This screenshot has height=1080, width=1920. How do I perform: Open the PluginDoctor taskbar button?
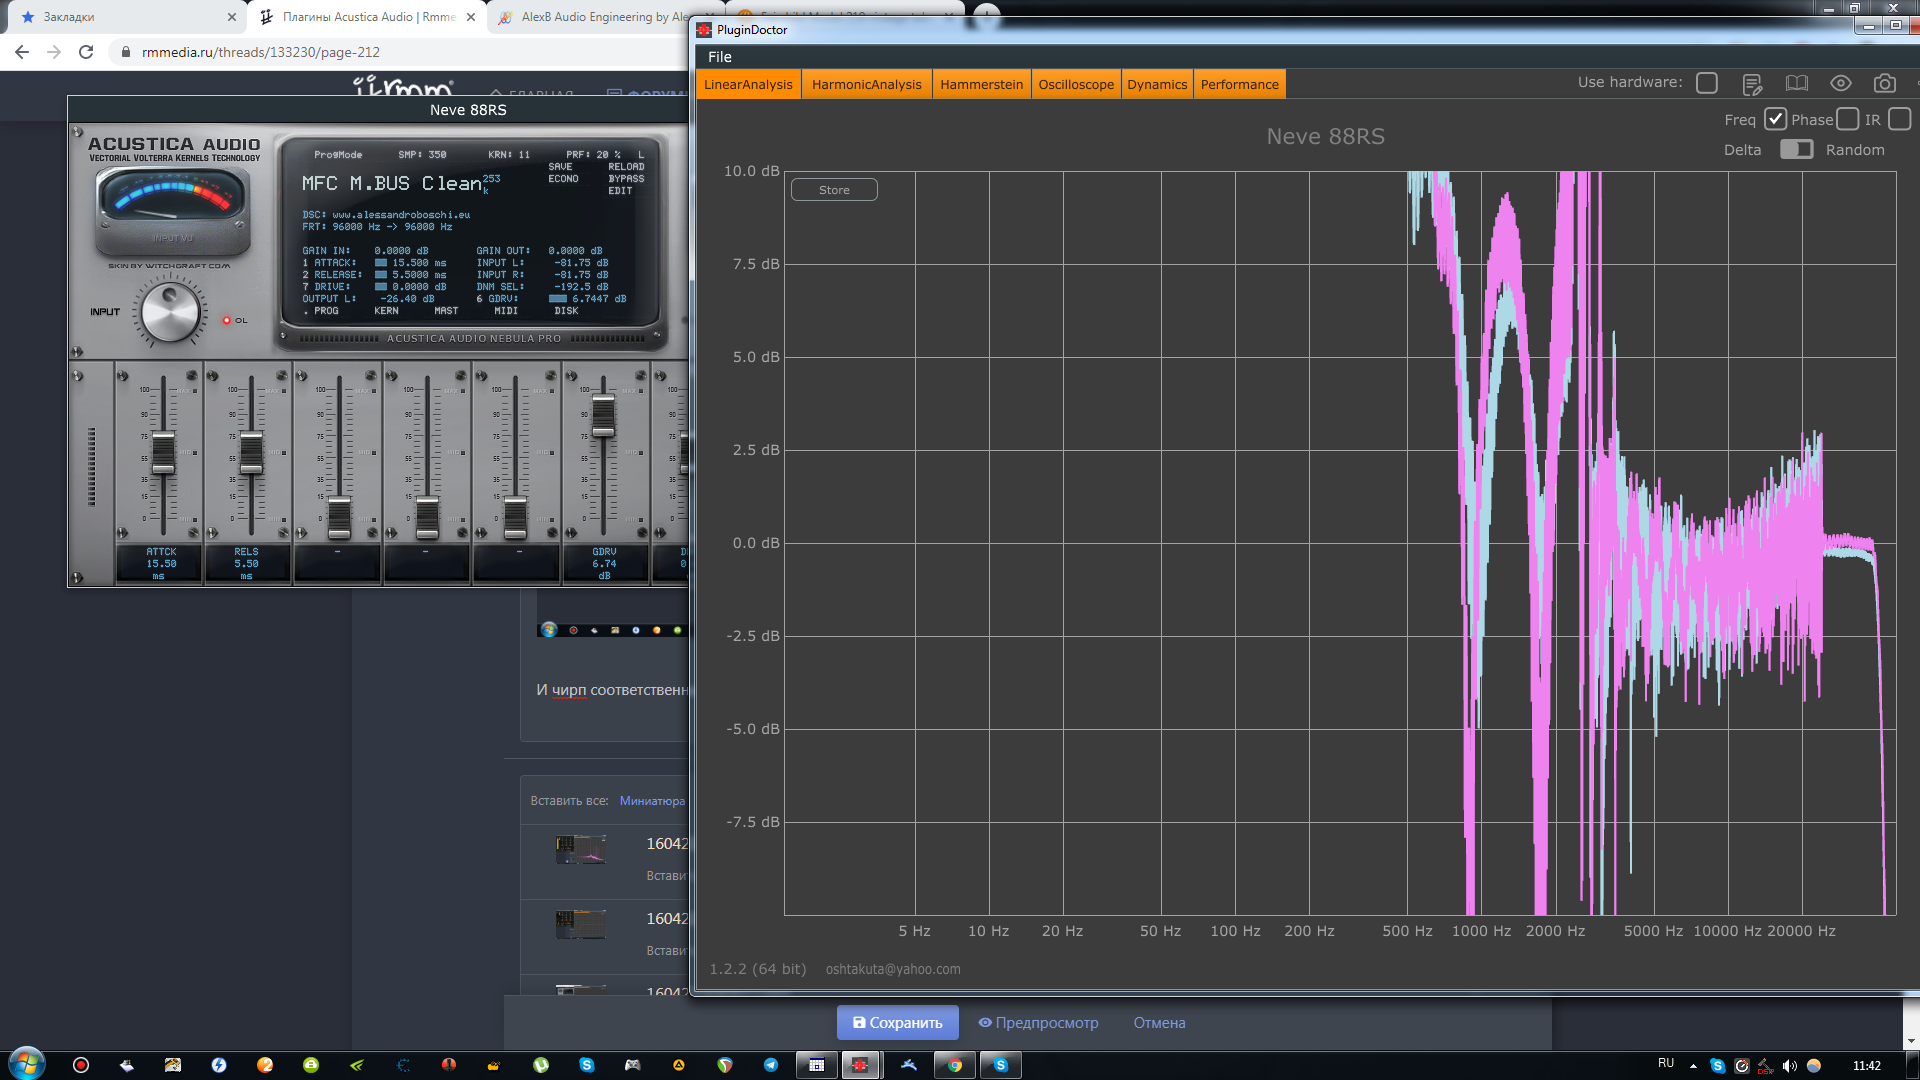point(860,1065)
